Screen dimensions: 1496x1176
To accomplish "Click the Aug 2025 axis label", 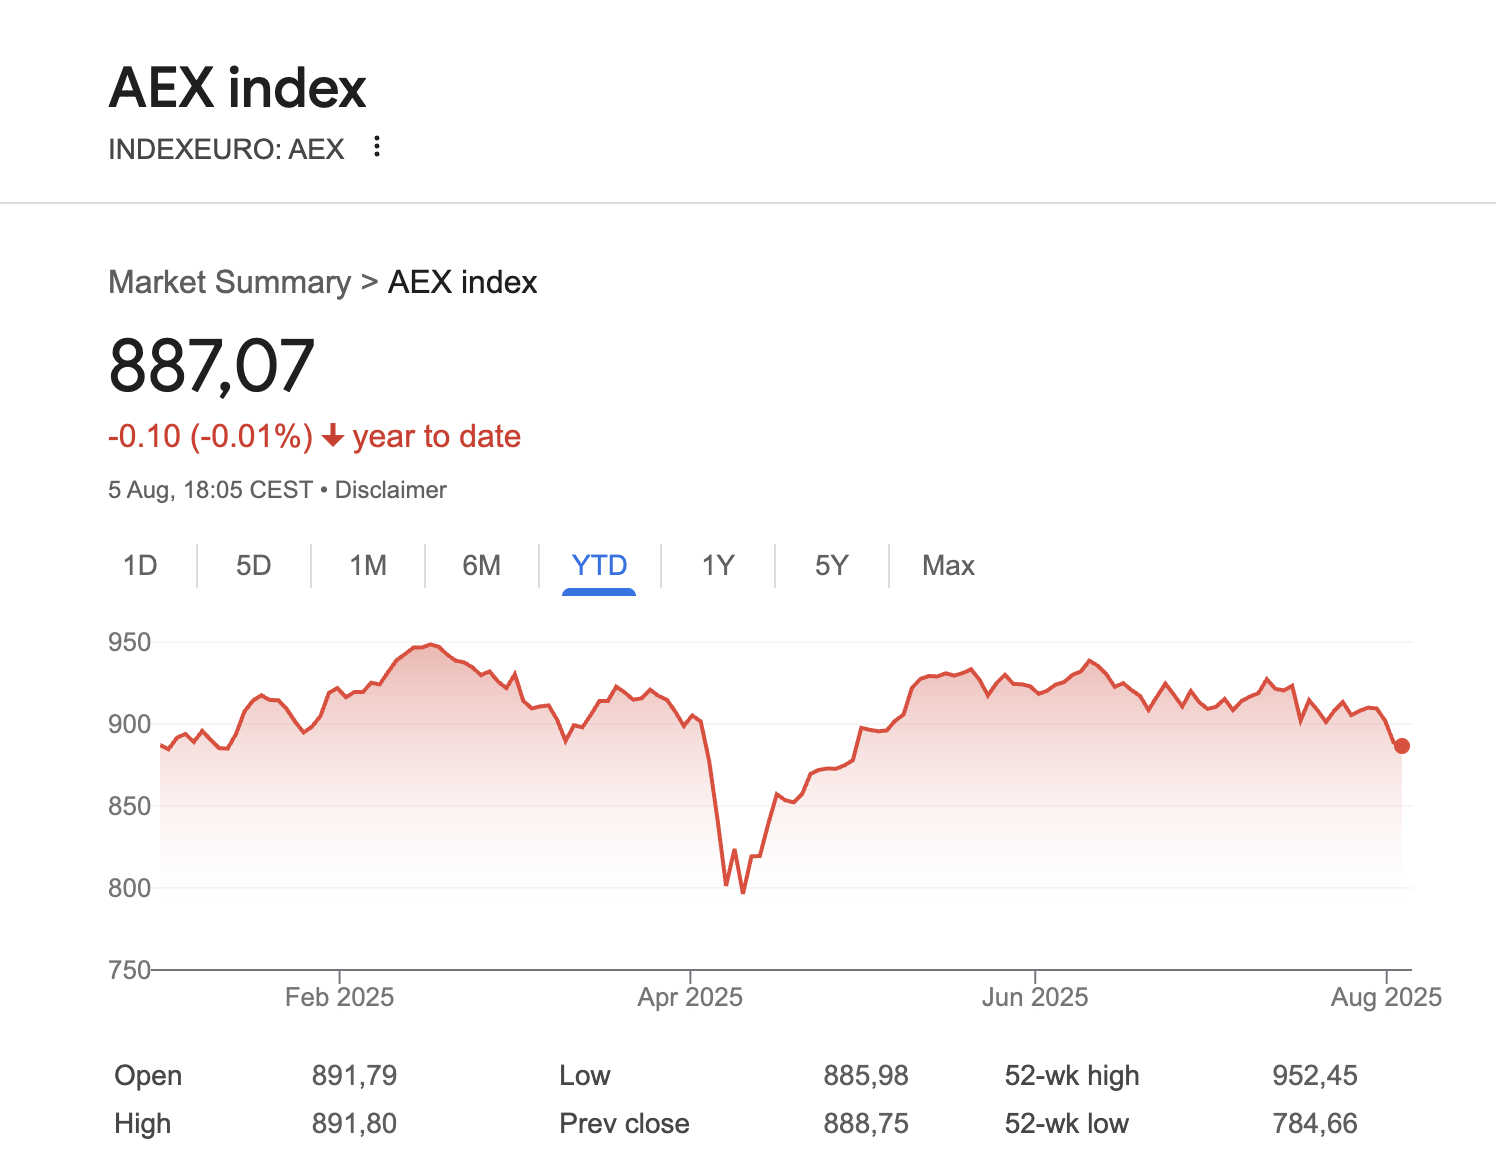I will click(1386, 997).
